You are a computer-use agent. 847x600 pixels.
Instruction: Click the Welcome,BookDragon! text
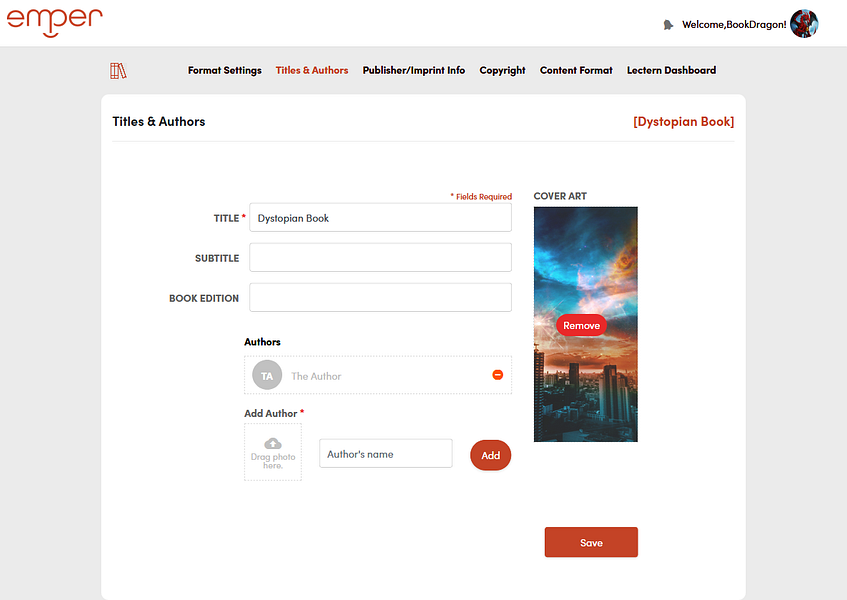734,24
